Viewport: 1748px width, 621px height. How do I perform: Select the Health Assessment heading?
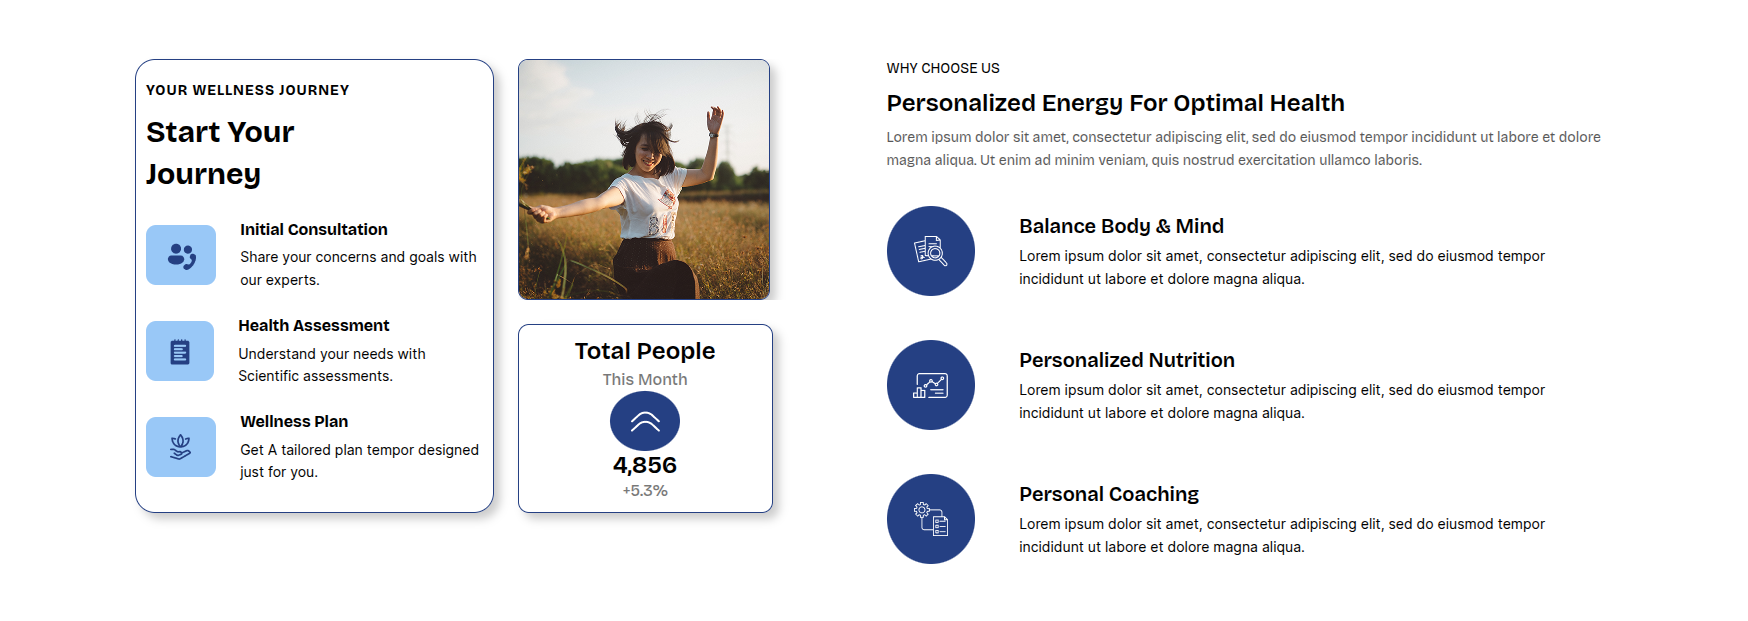pos(314,326)
